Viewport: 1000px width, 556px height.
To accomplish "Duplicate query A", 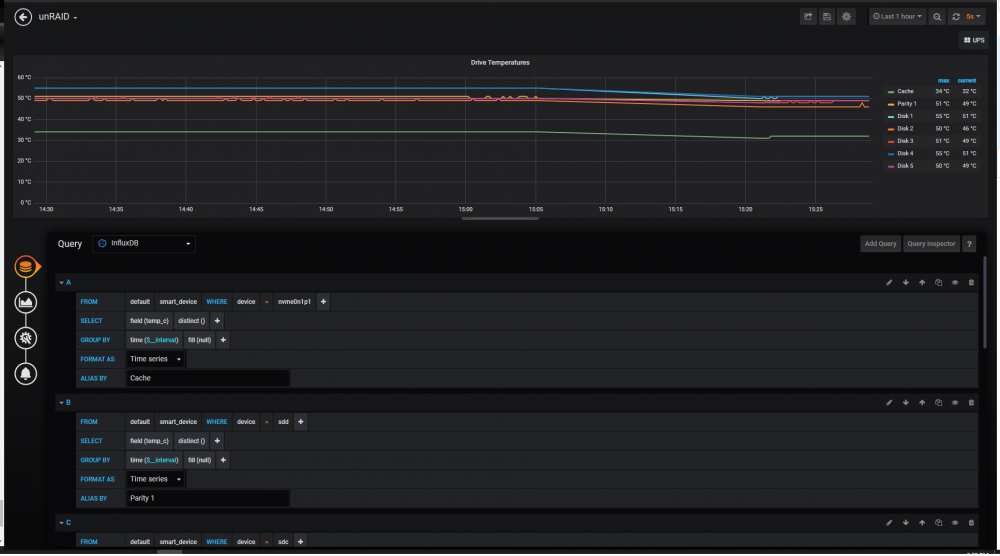I will 938,282.
